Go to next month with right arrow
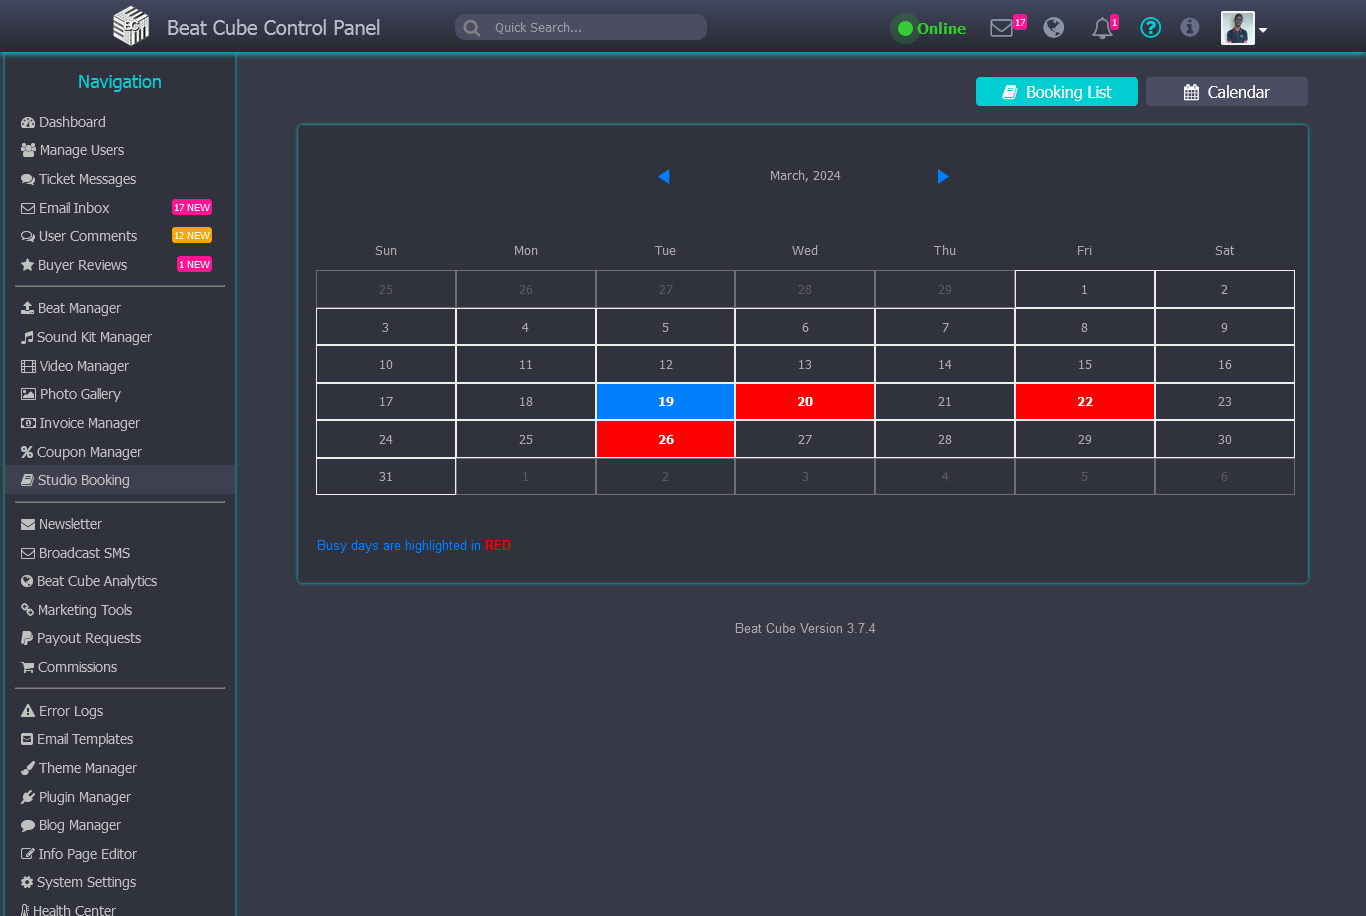Screen dimensions: 1366x916 (943, 176)
